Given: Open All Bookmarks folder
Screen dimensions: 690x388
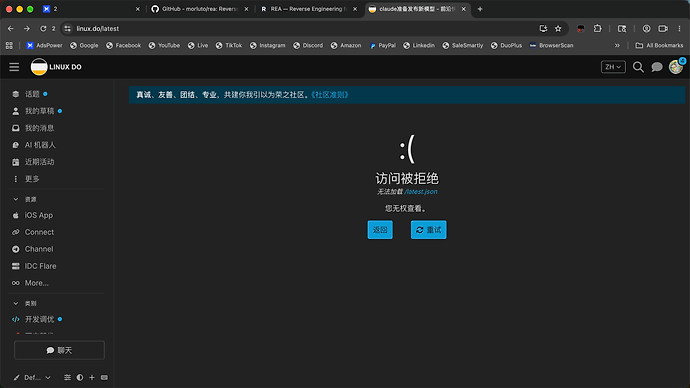Looking at the screenshot, I should [659, 45].
